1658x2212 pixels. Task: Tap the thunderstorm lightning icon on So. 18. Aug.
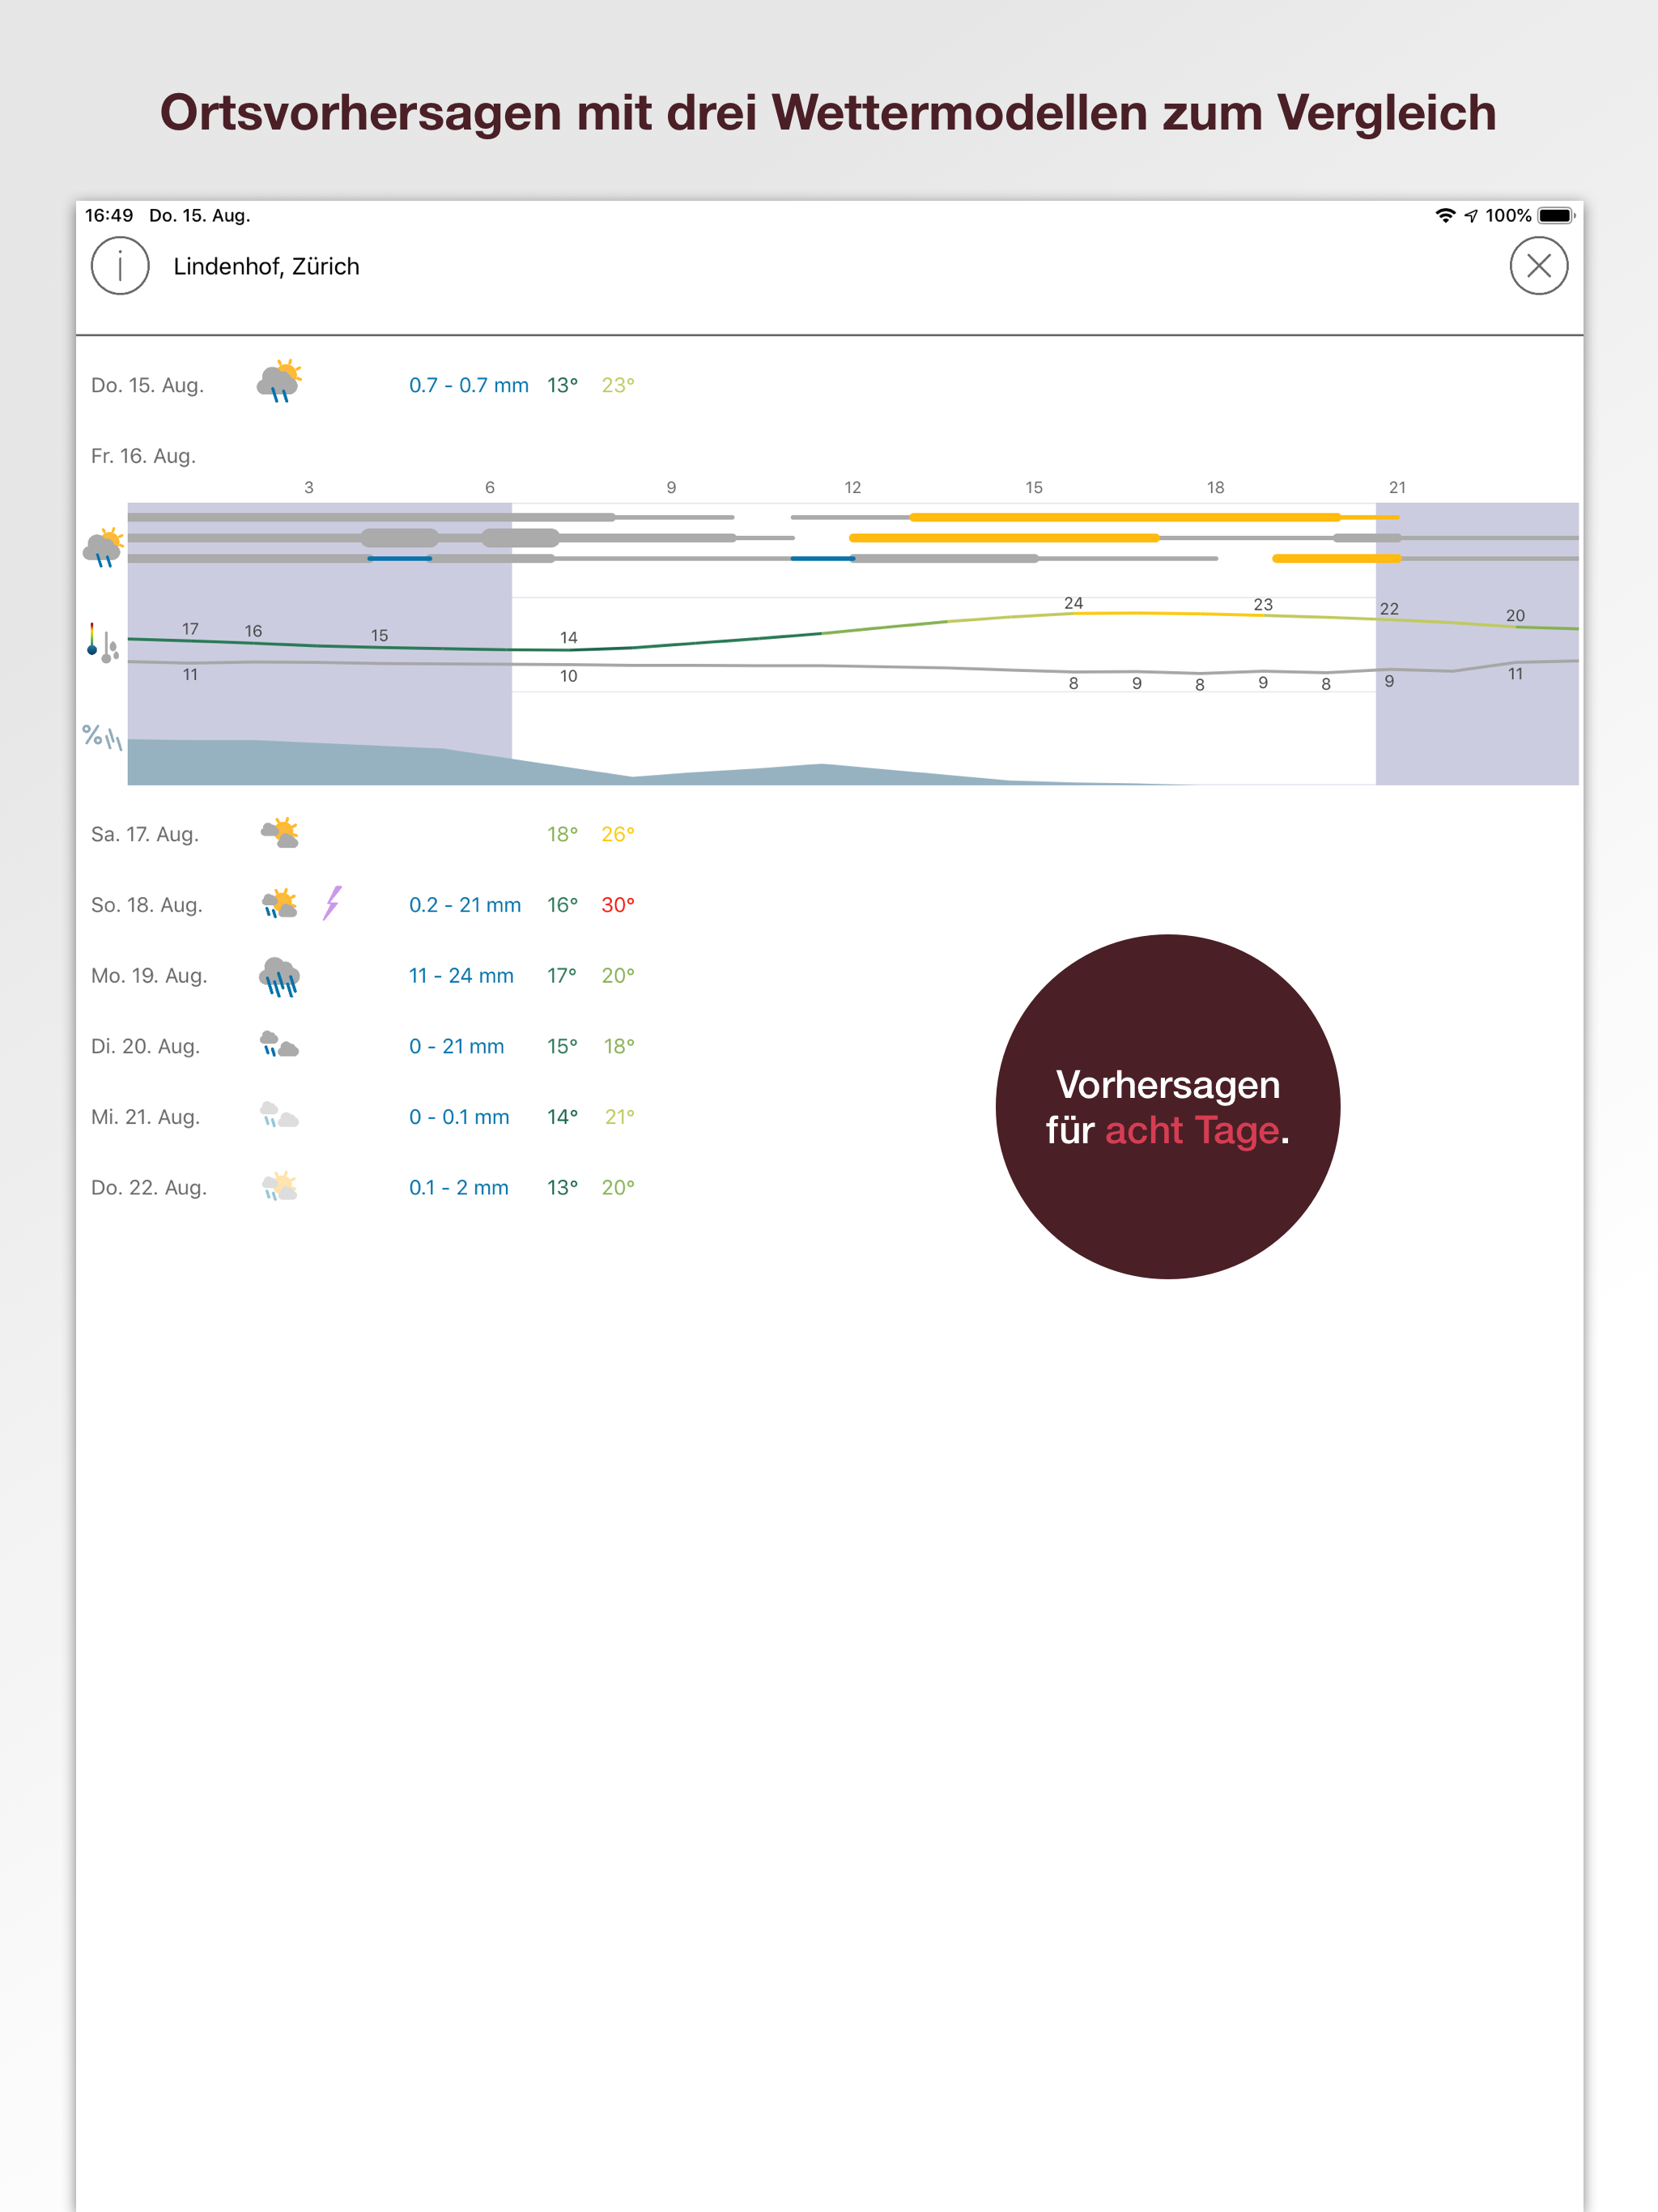(x=330, y=903)
